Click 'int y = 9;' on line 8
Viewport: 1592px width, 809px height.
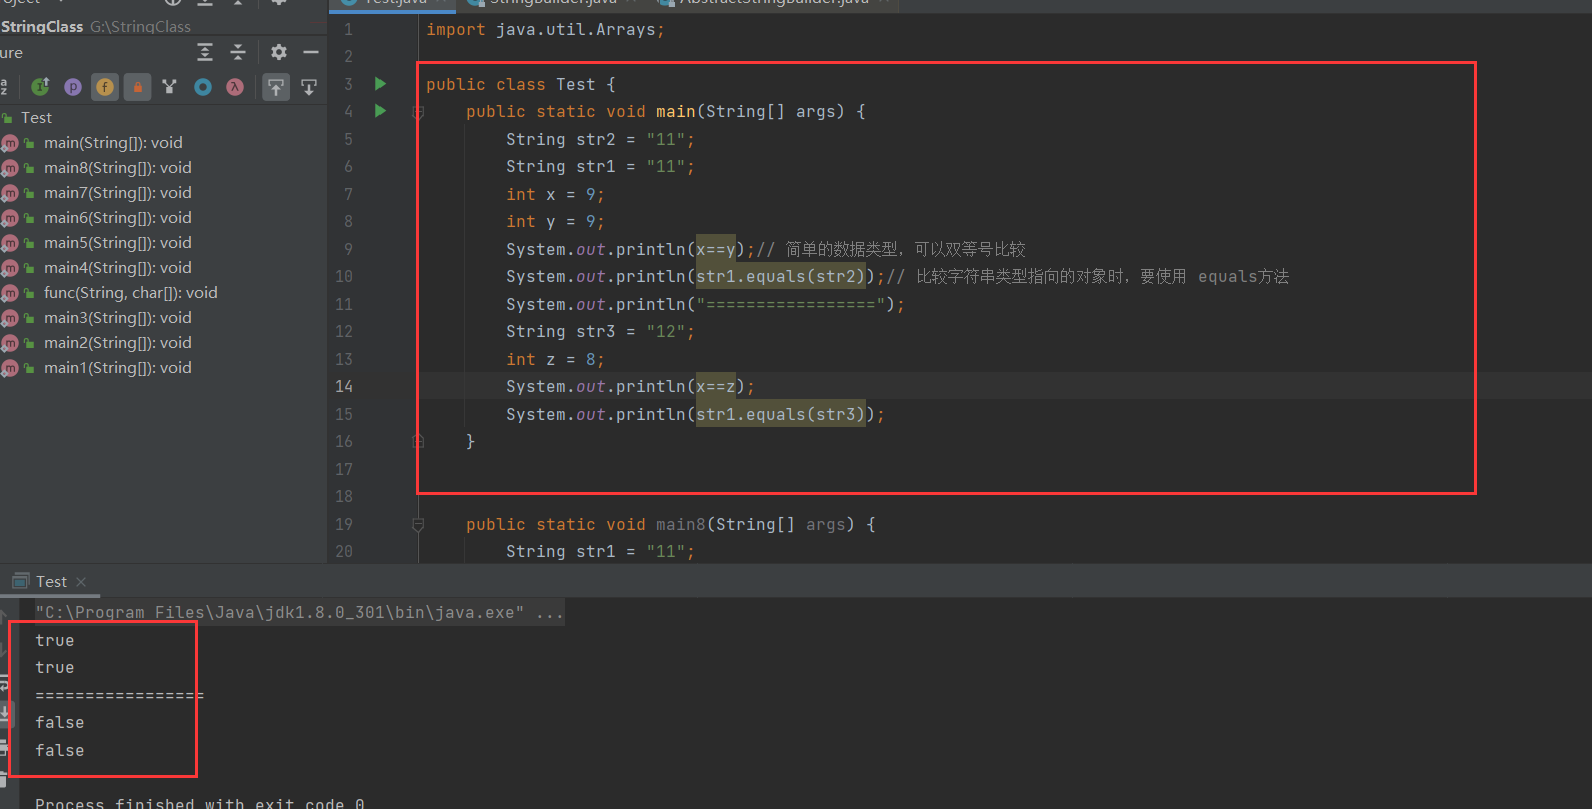tap(555, 221)
